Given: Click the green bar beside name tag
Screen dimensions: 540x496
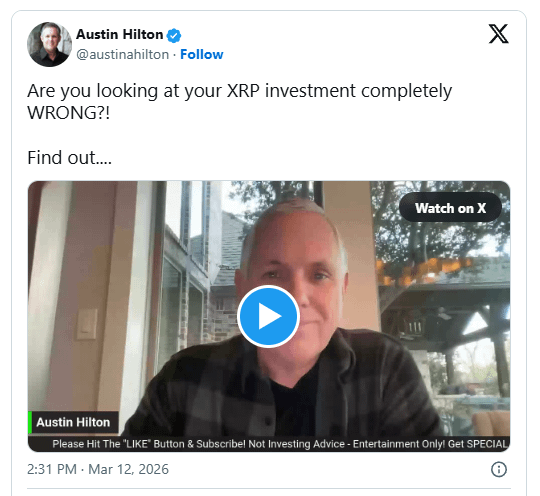Looking at the screenshot, I should [x=30, y=422].
